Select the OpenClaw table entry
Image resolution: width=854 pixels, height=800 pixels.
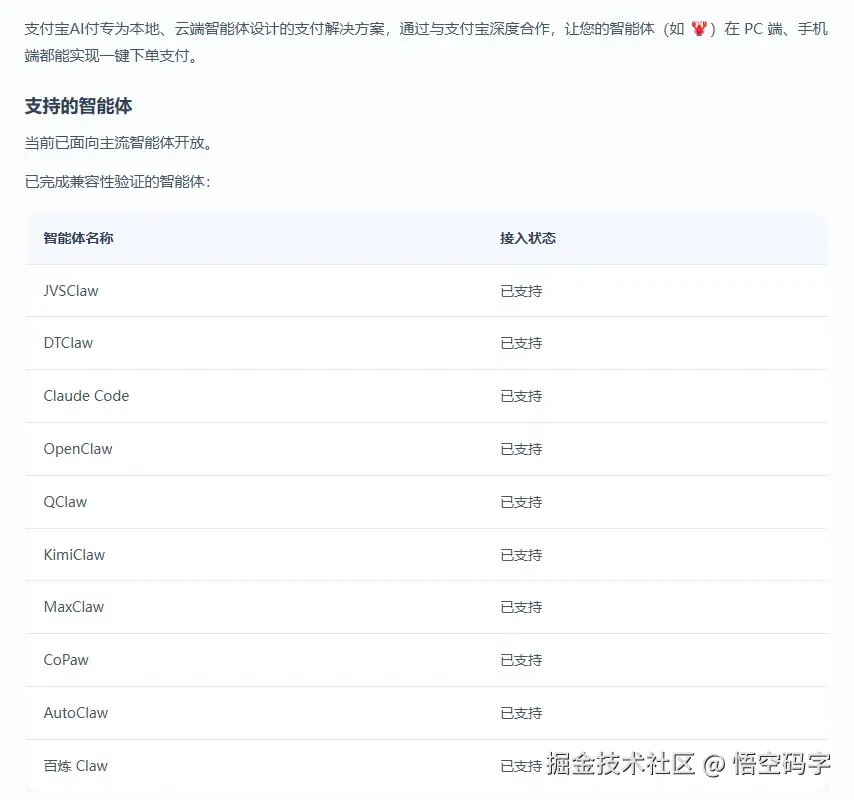[78, 449]
